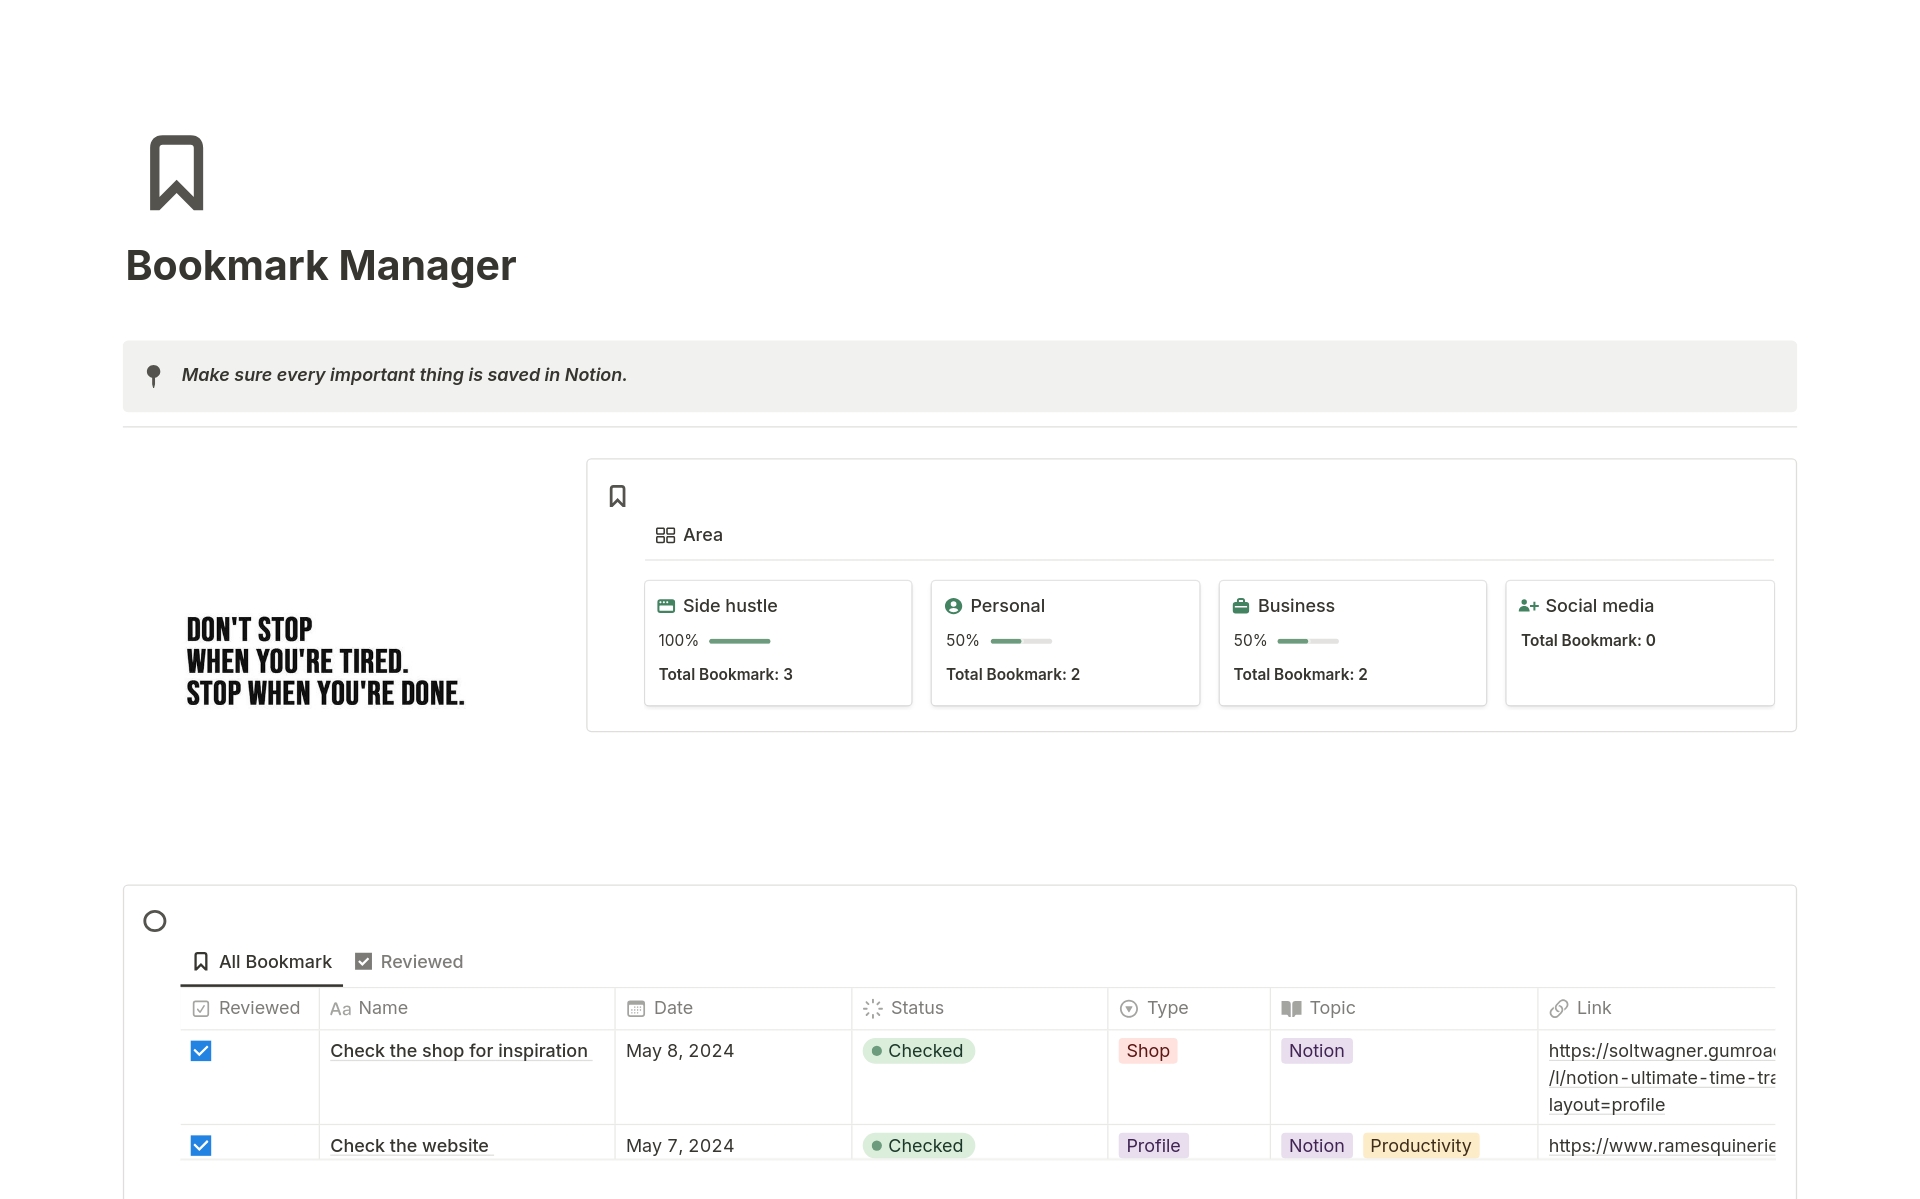Select the All Bookmark tab

click(x=274, y=961)
